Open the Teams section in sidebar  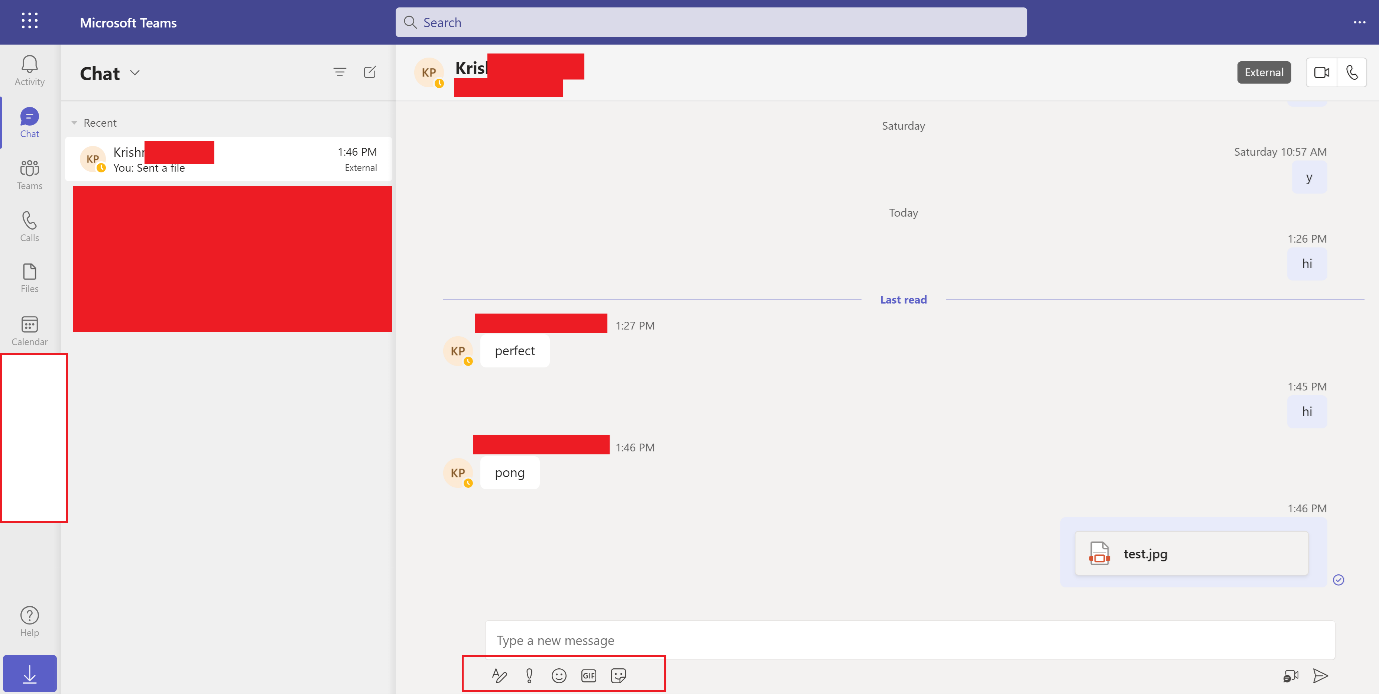point(30,174)
